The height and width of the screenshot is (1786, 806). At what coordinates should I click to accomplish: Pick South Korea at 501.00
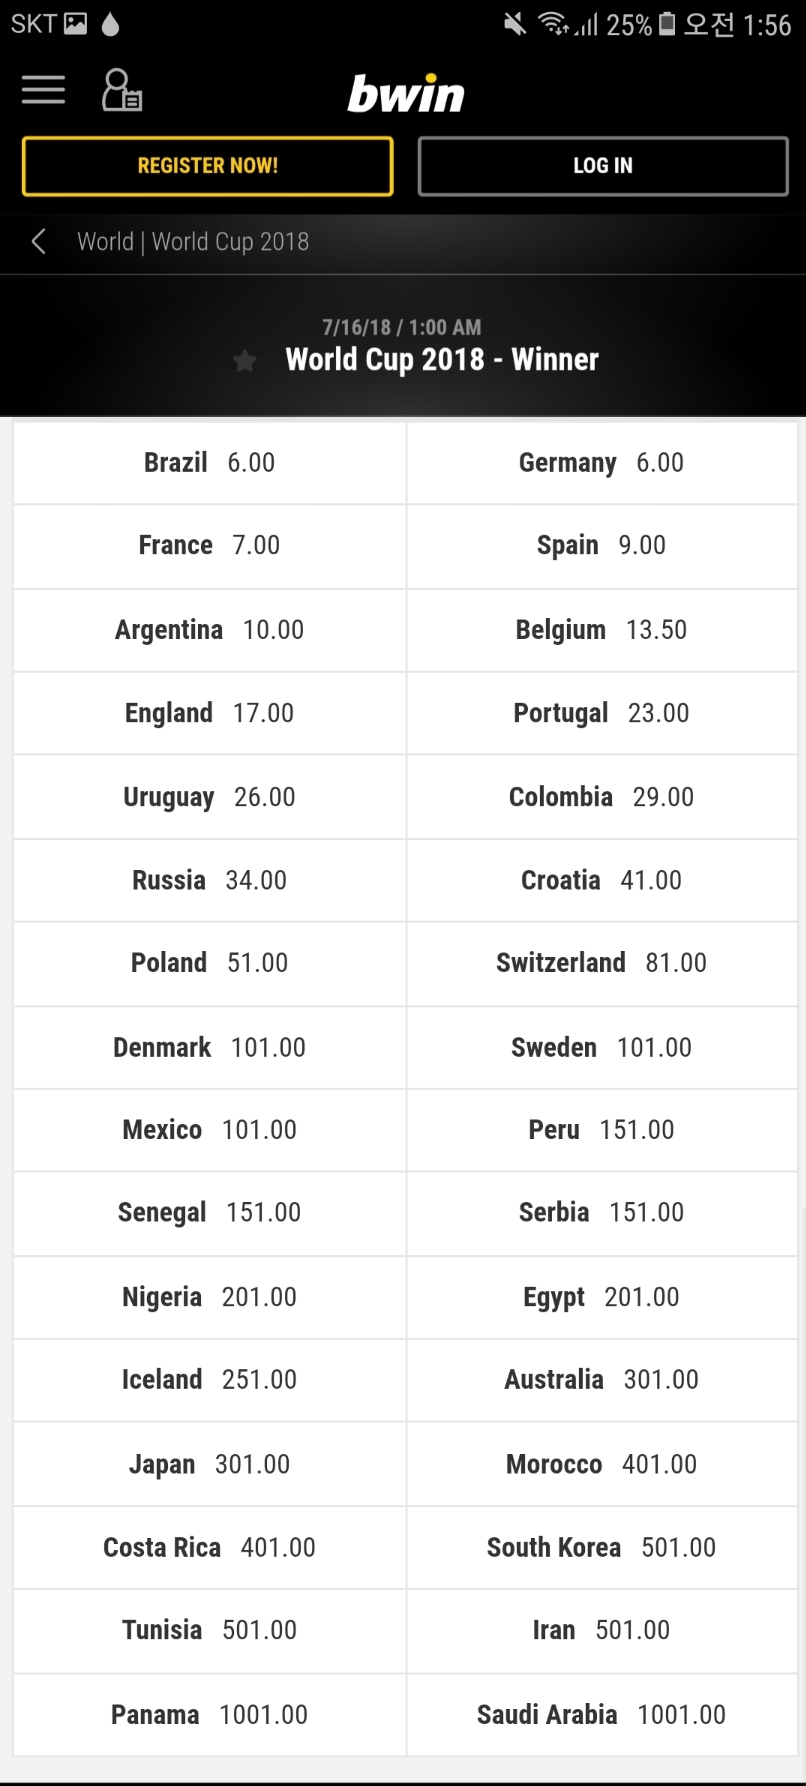click(x=602, y=1547)
